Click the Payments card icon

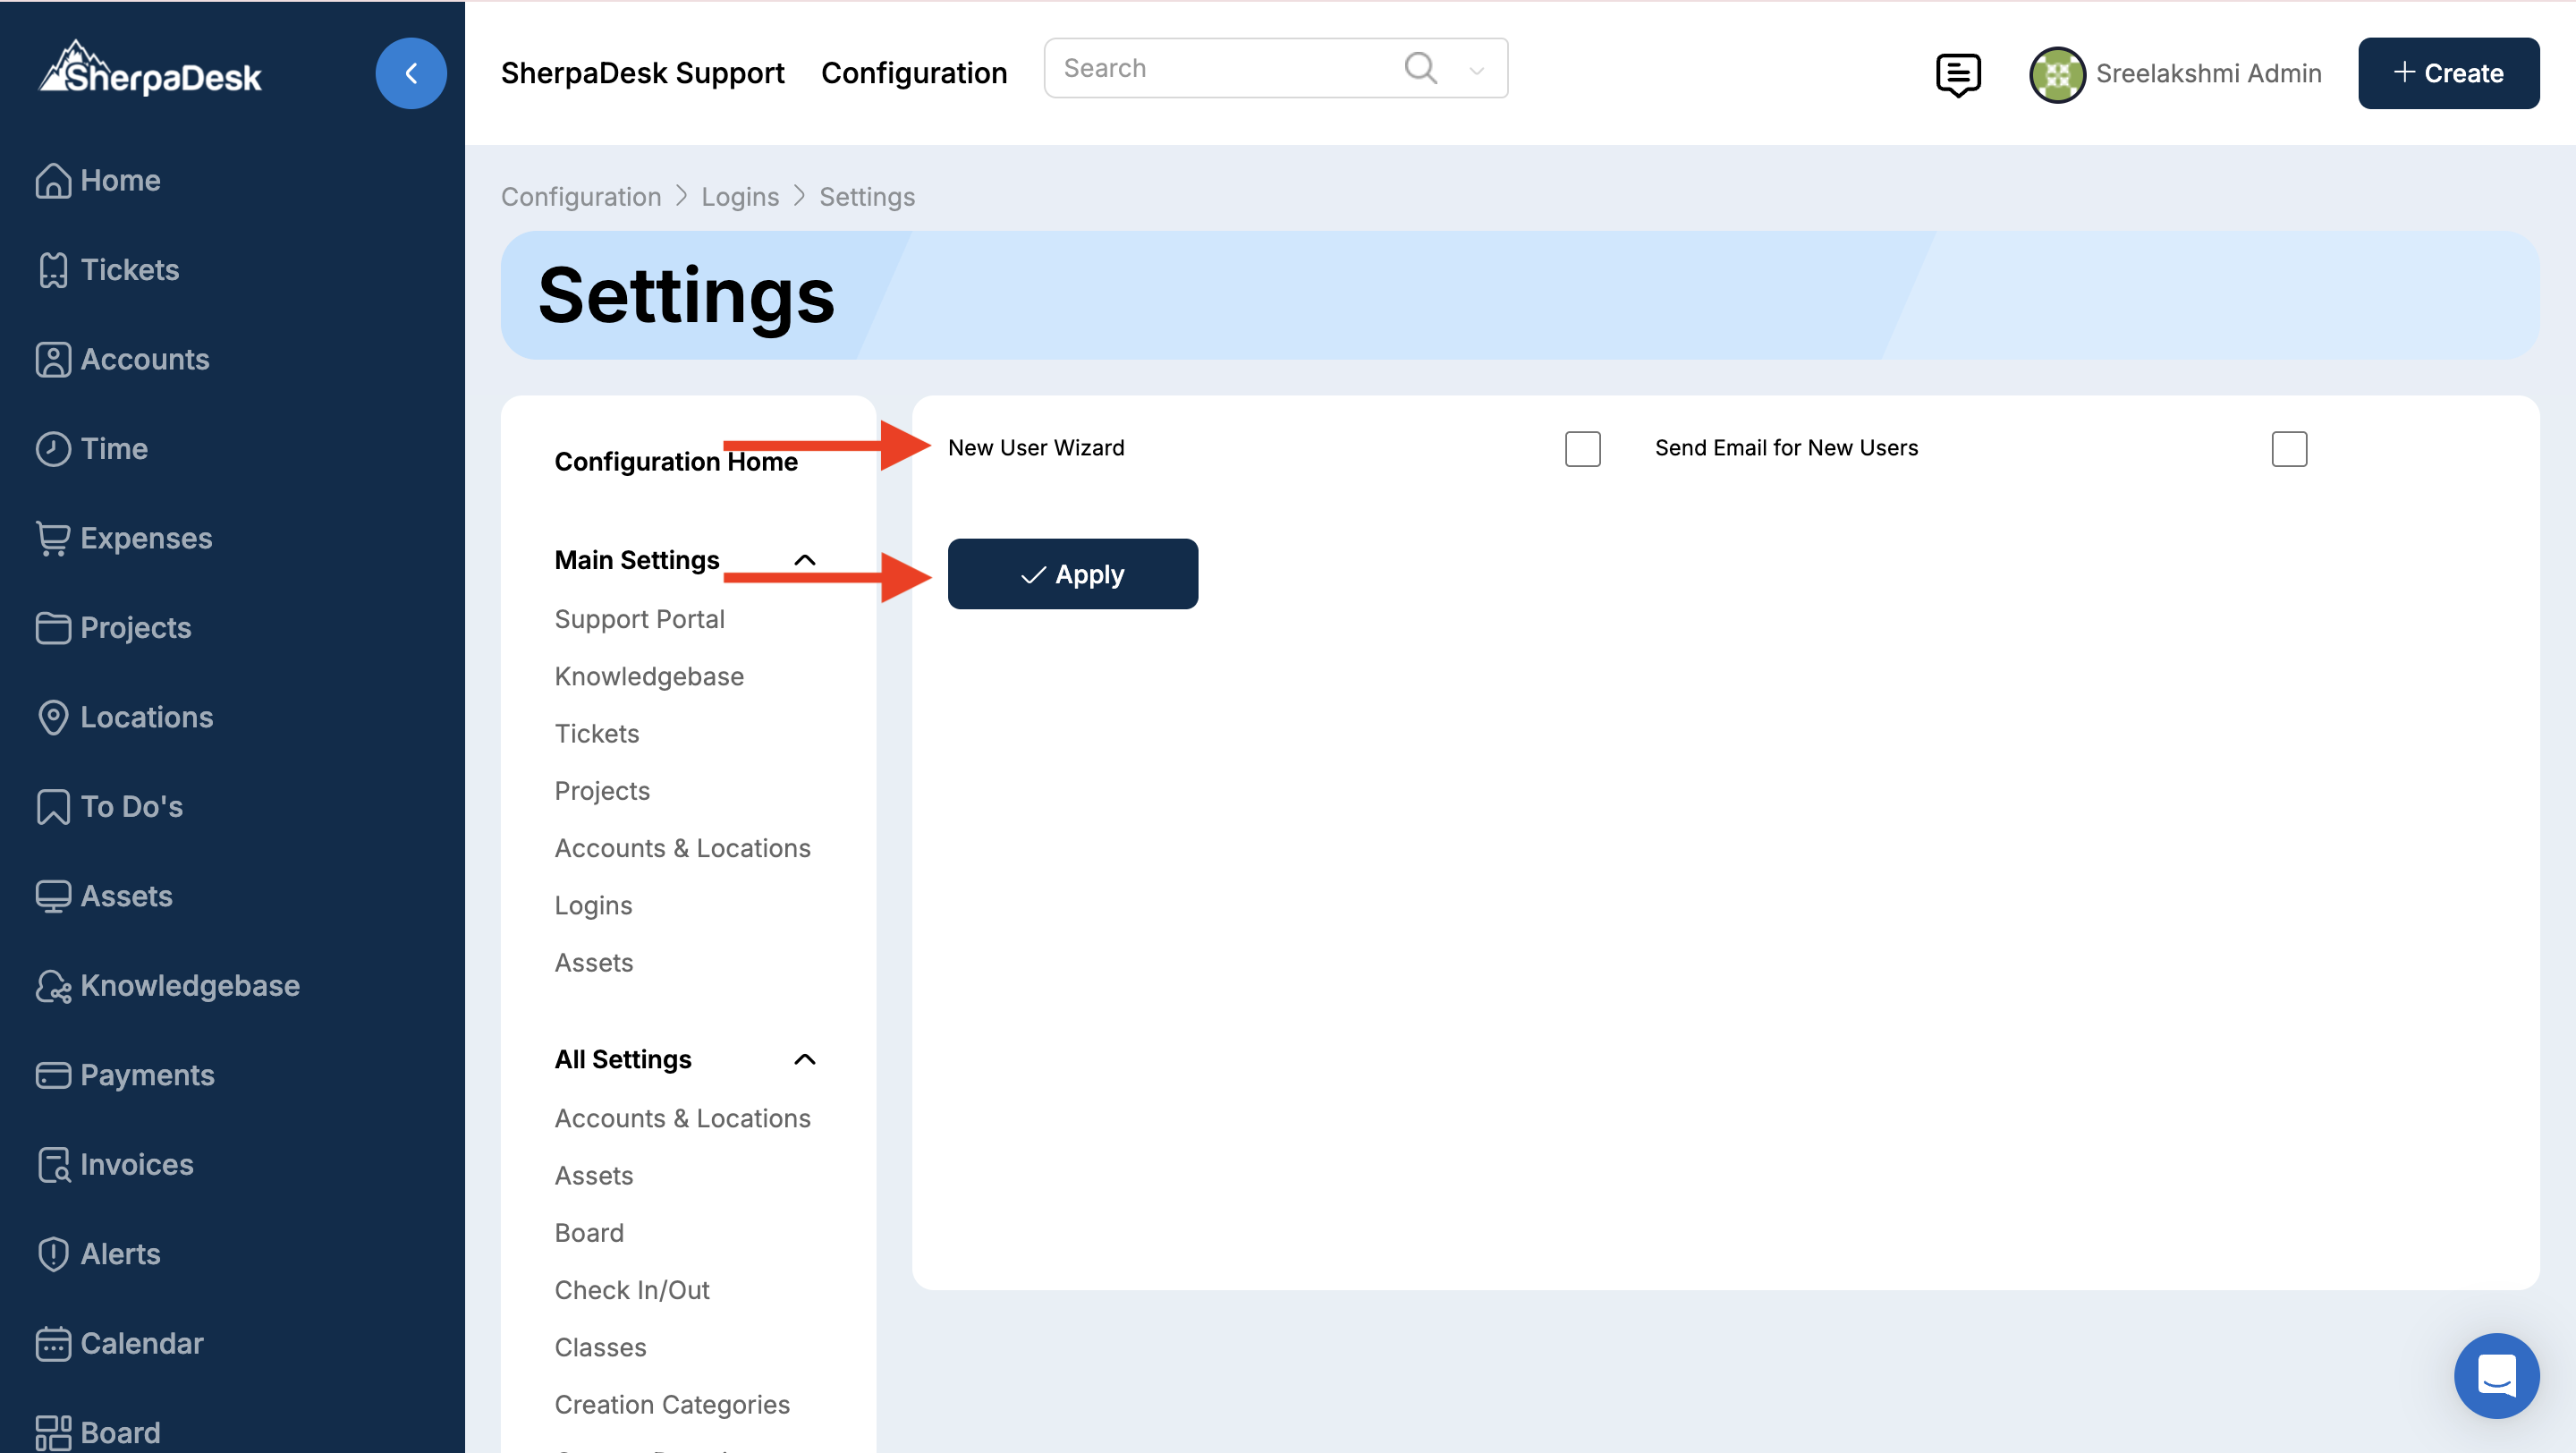(x=53, y=1076)
